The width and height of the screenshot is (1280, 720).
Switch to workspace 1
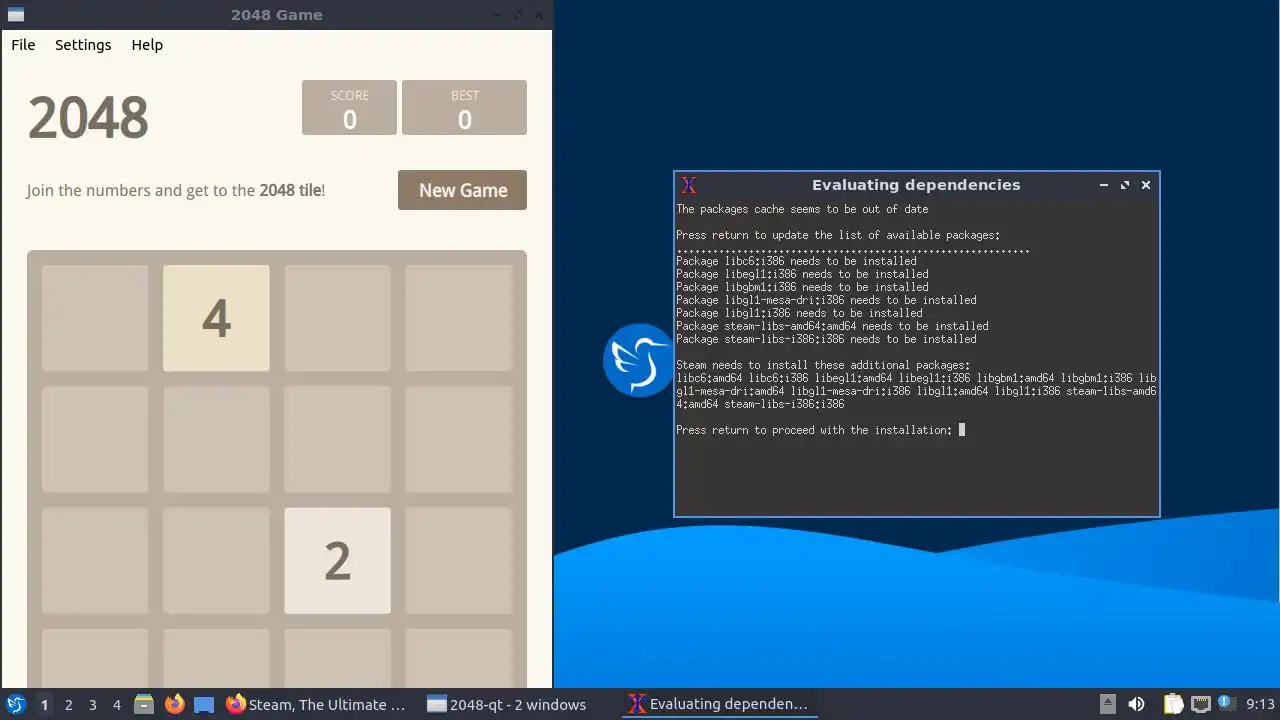(x=44, y=705)
